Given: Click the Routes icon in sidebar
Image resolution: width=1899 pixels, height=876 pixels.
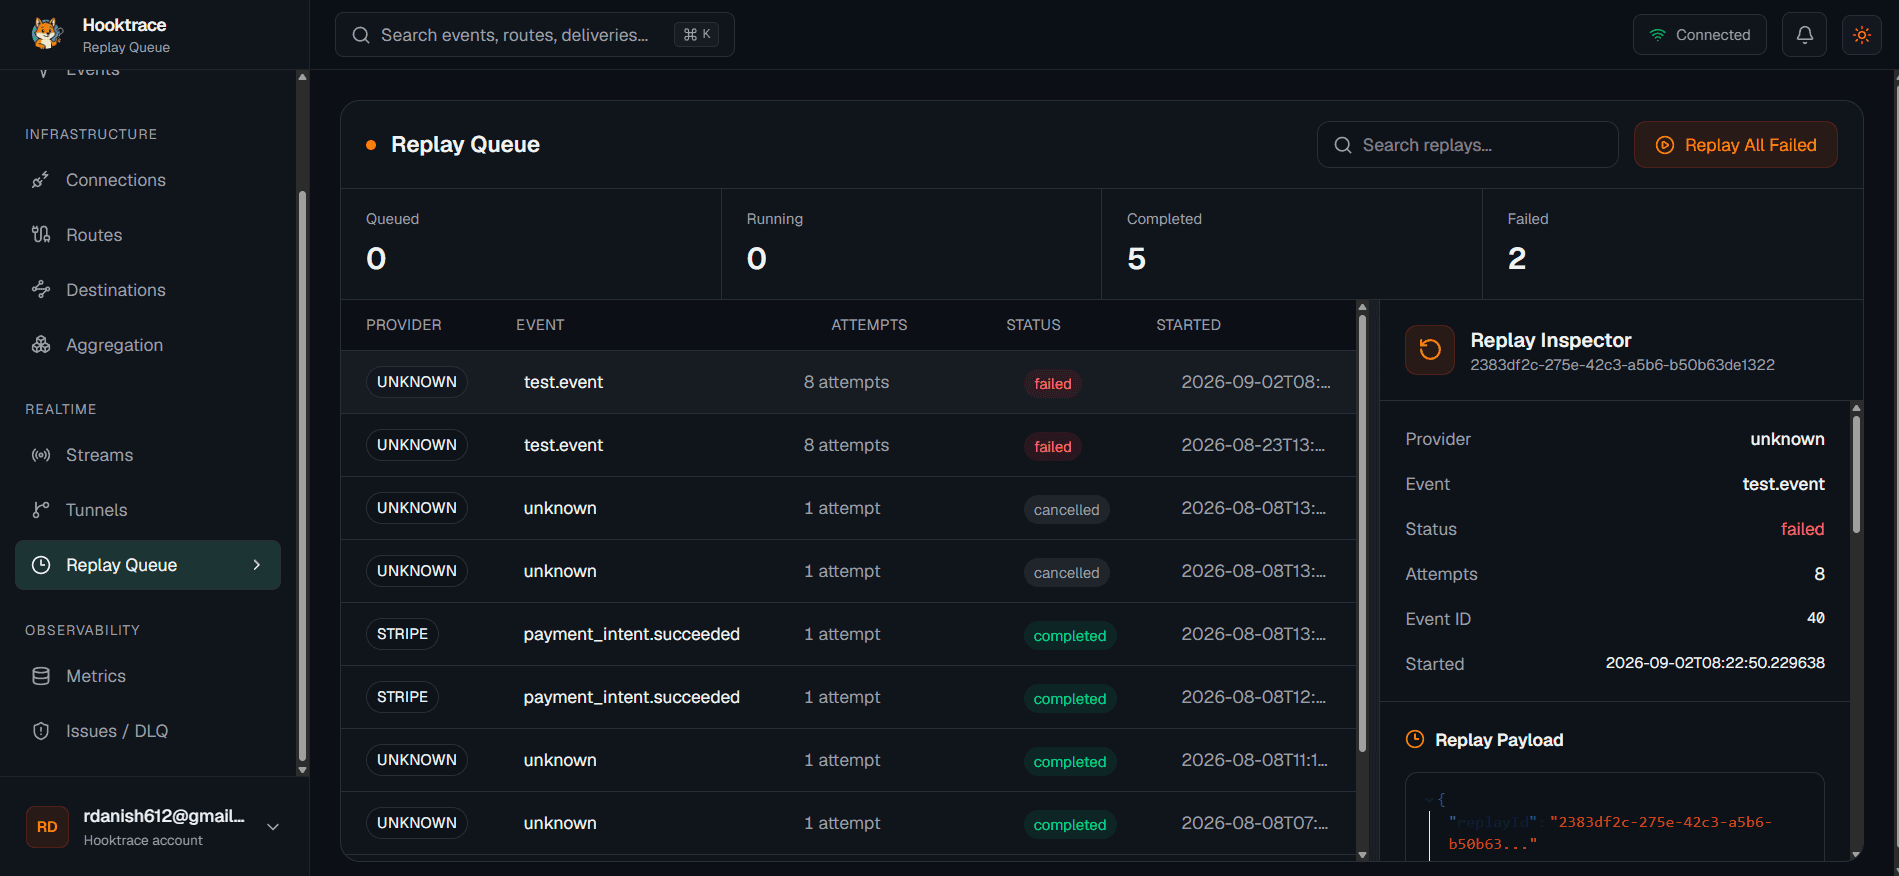Looking at the screenshot, I should (x=41, y=235).
